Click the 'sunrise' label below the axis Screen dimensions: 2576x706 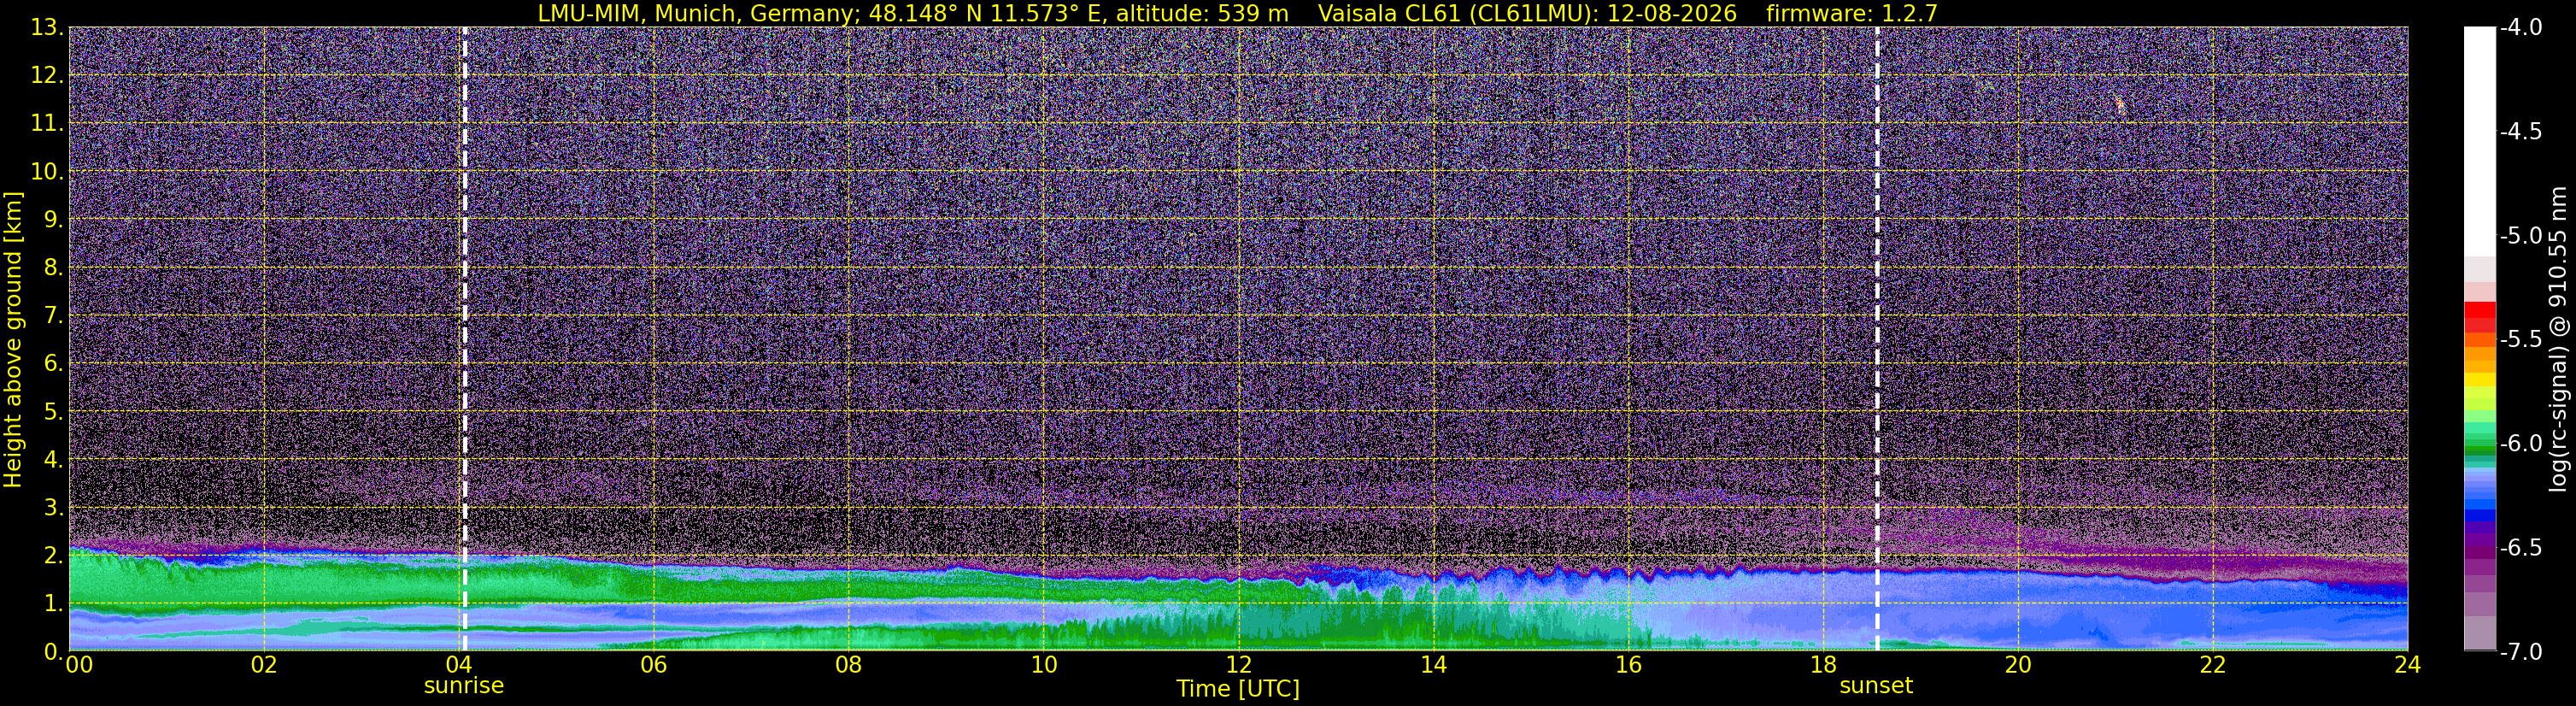(x=464, y=686)
